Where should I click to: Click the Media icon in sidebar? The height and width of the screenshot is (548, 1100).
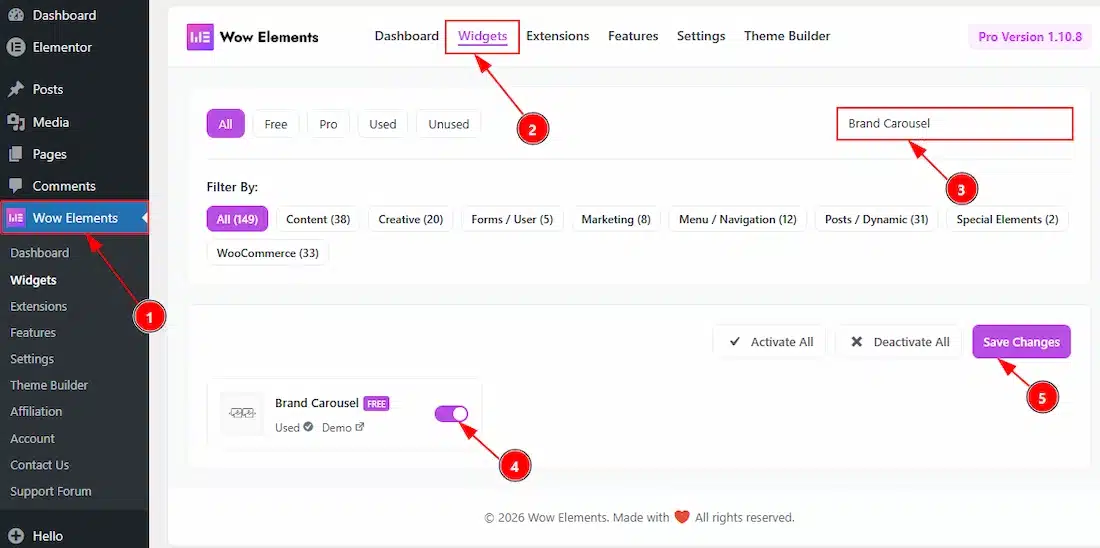16,122
